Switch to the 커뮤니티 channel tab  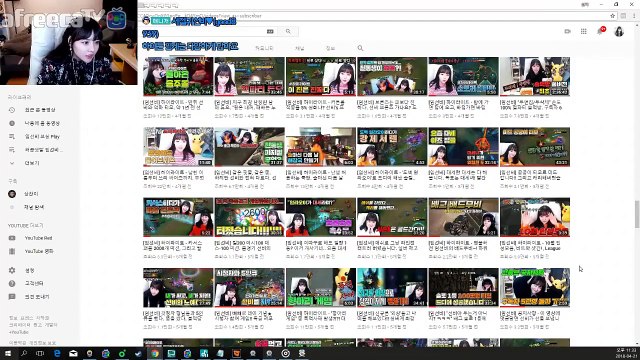(264, 48)
